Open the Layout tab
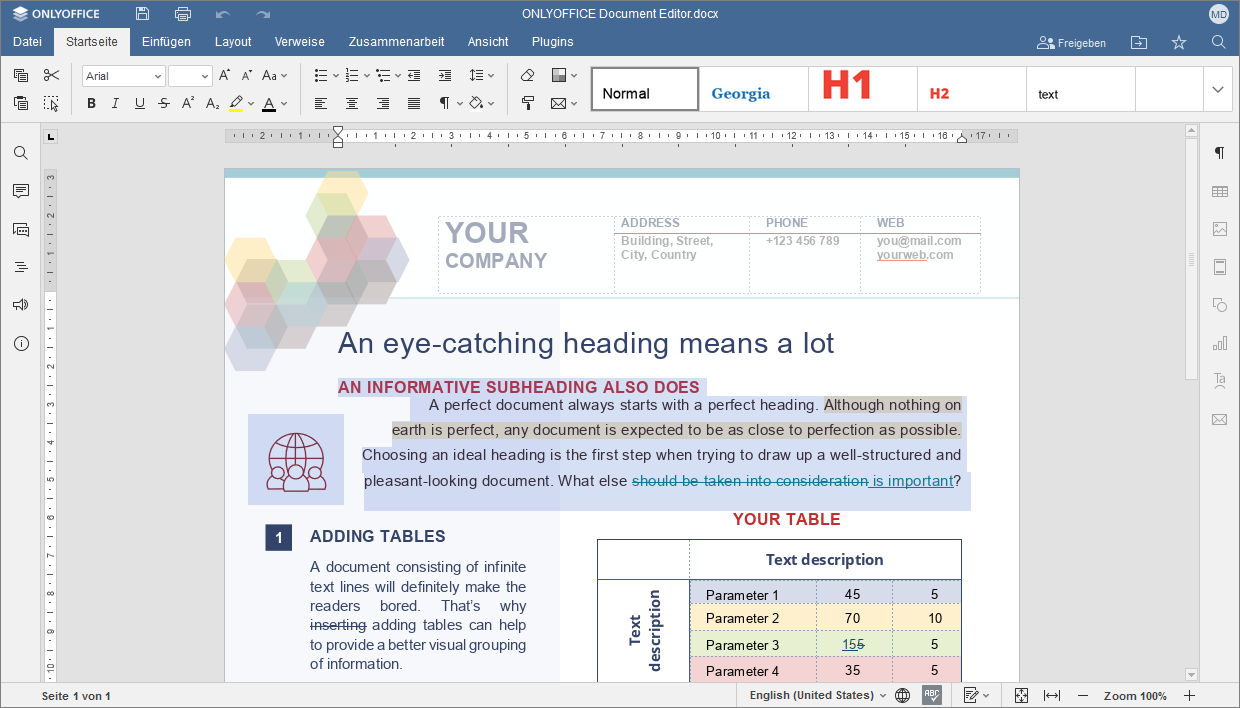The height and width of the screenshot is (708, 1240). (233, 42)
